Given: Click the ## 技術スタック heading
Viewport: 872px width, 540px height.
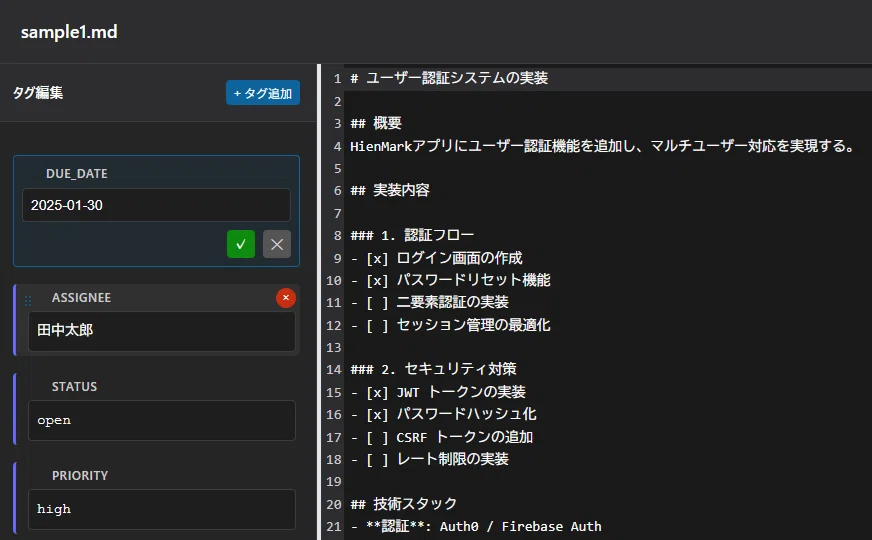Looking at the screenshot, I should 404,504.
